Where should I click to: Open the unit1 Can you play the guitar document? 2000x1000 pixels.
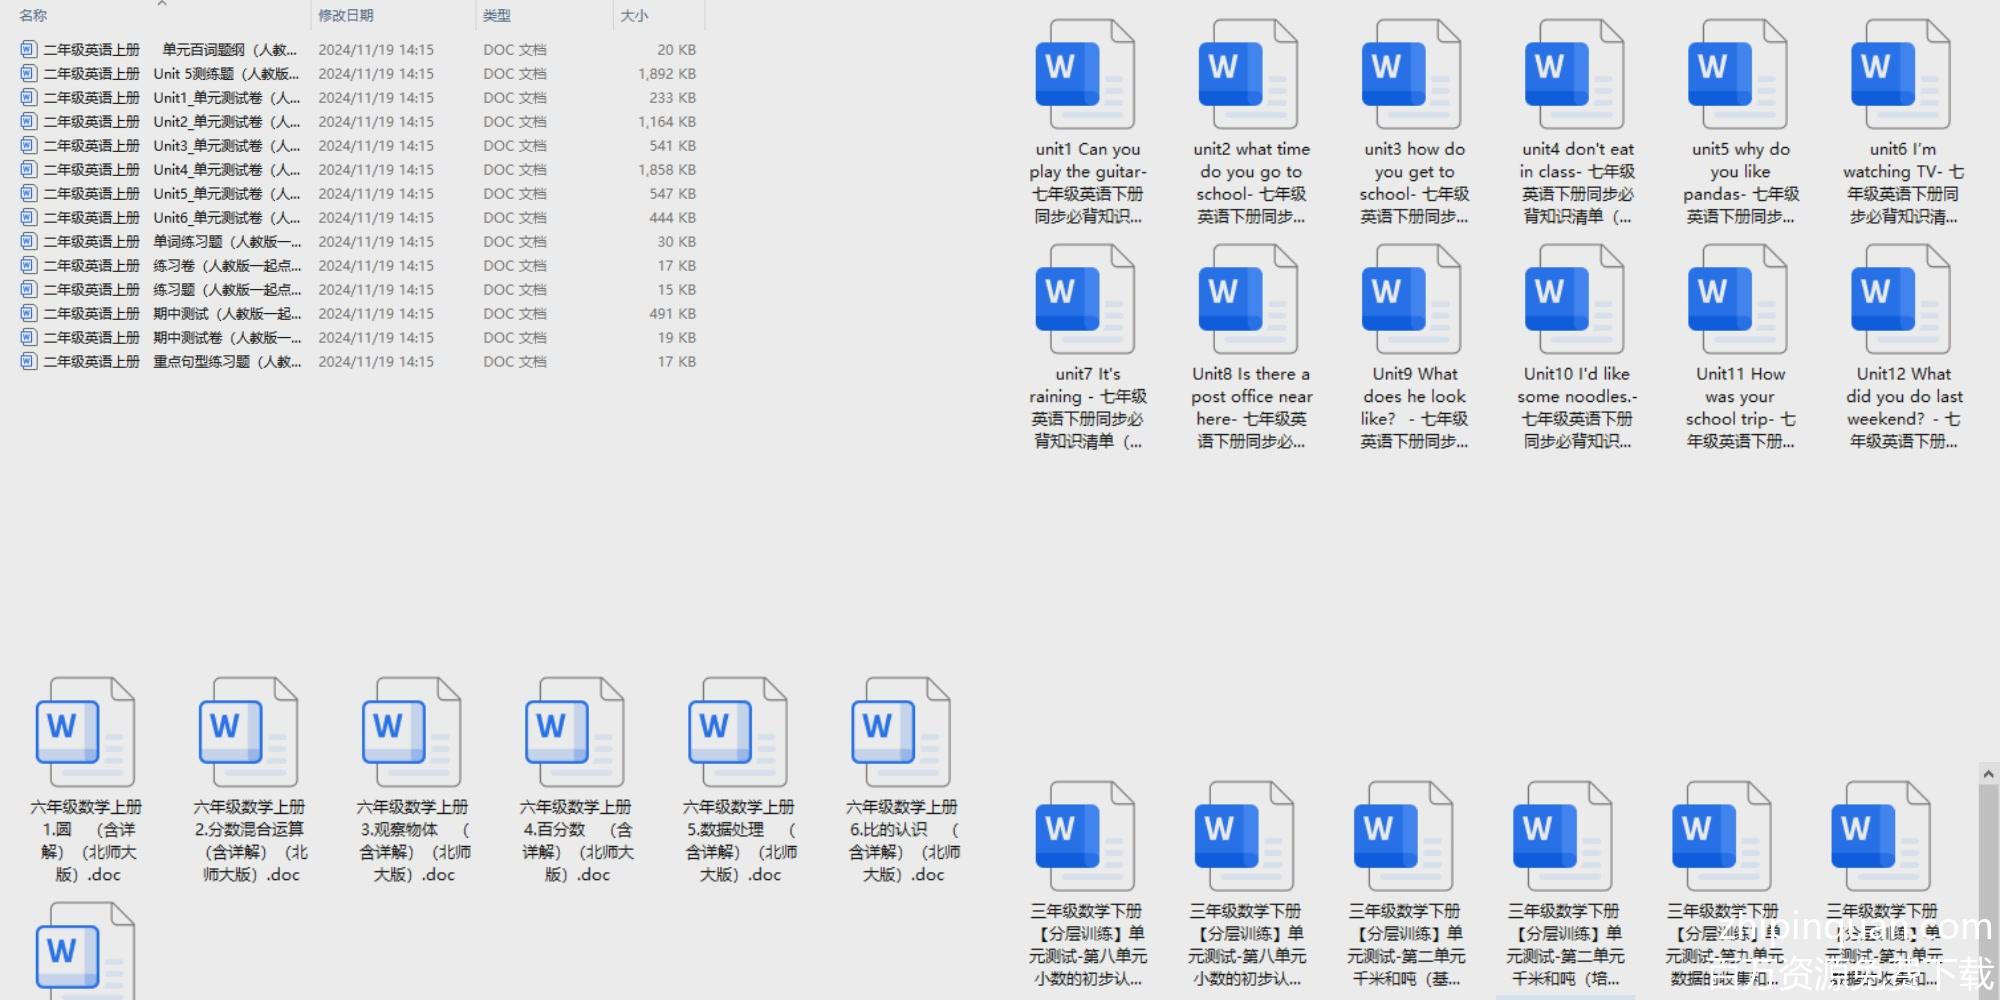[1085, 78]
